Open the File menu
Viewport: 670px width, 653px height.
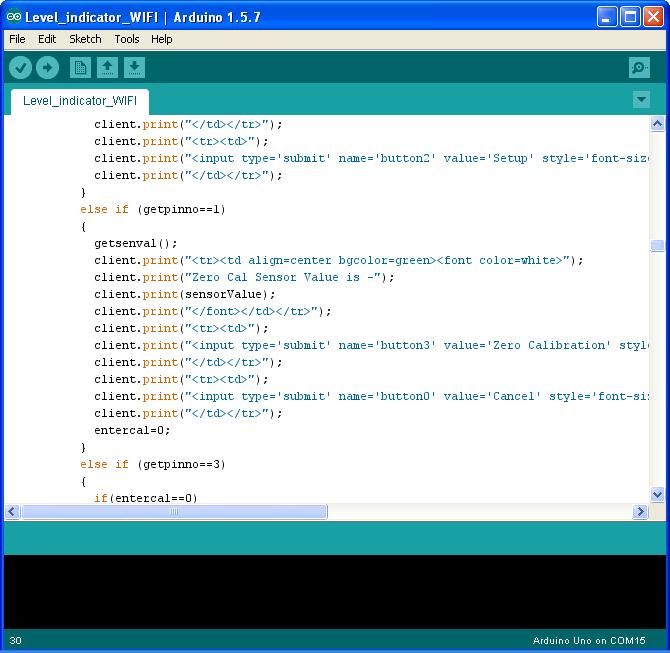[x=17, y=39]
